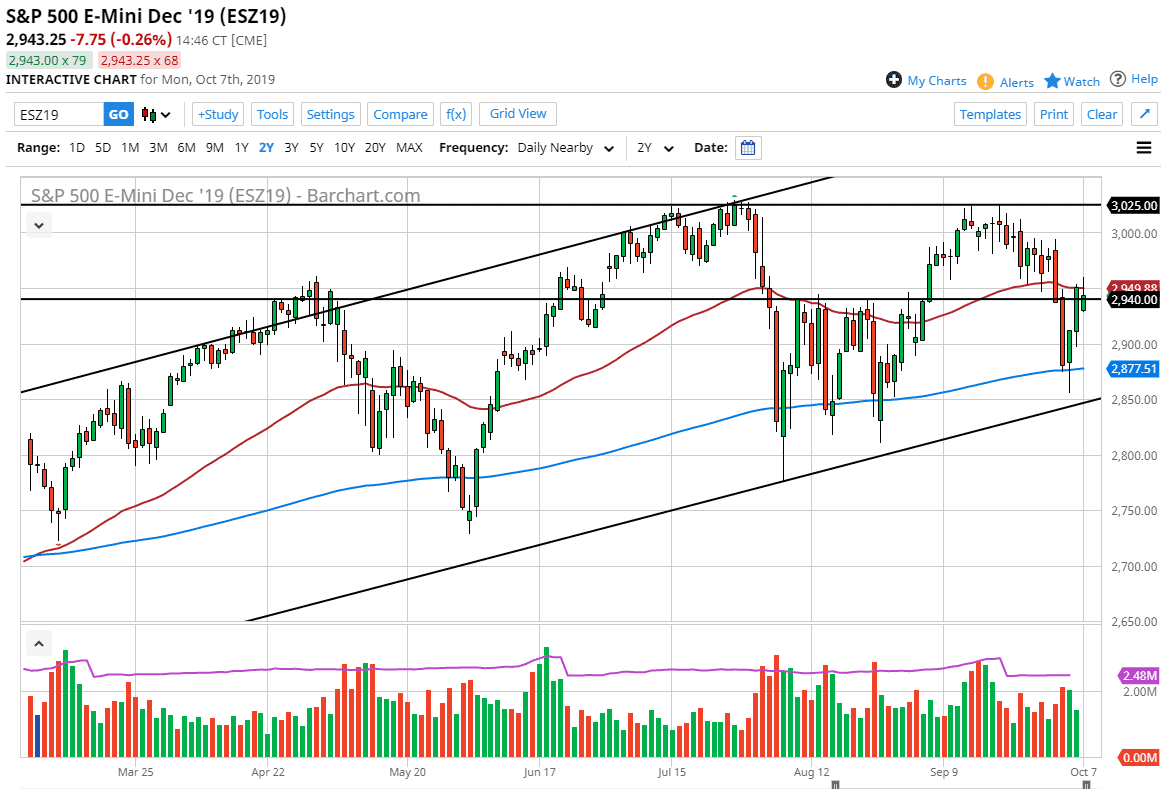
Task: Expand chart to fullscreen via arrow icon
Action: tap(1144, 113)
